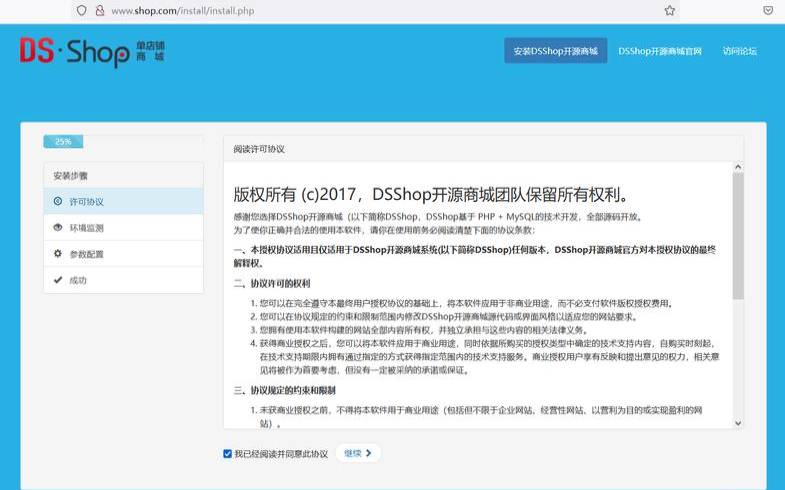Click the 二、协议许可的权利 heading
The image size is (785, 490).
(x=272, y=283)
